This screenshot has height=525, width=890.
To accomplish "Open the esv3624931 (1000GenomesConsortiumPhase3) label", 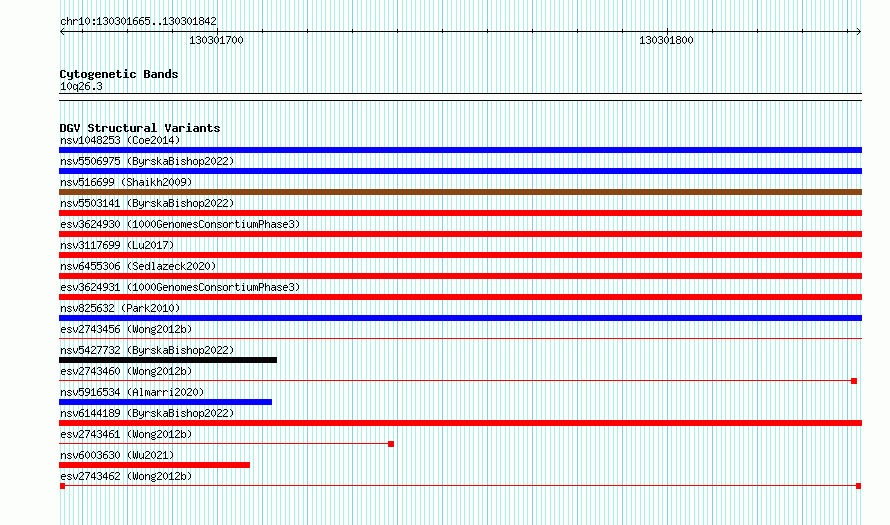I will tap(180, 287).
